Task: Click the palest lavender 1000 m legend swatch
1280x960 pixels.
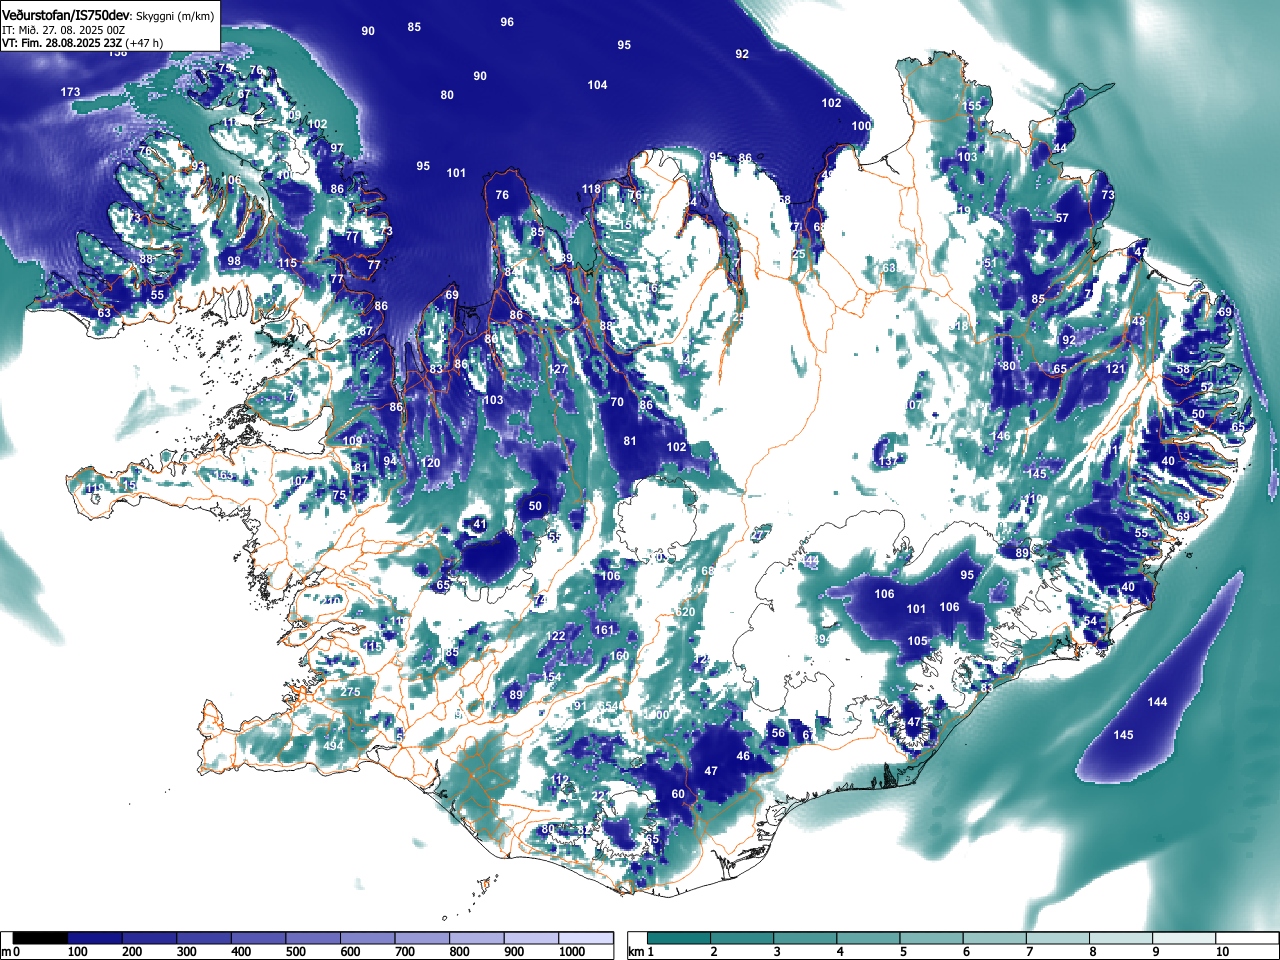Action: click(585, 938)
